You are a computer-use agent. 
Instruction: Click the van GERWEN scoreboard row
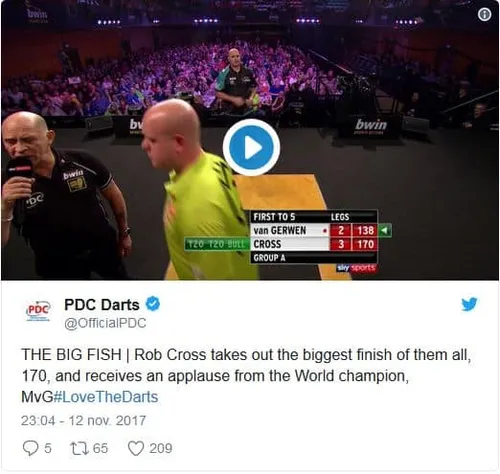(x=314, y=230)
